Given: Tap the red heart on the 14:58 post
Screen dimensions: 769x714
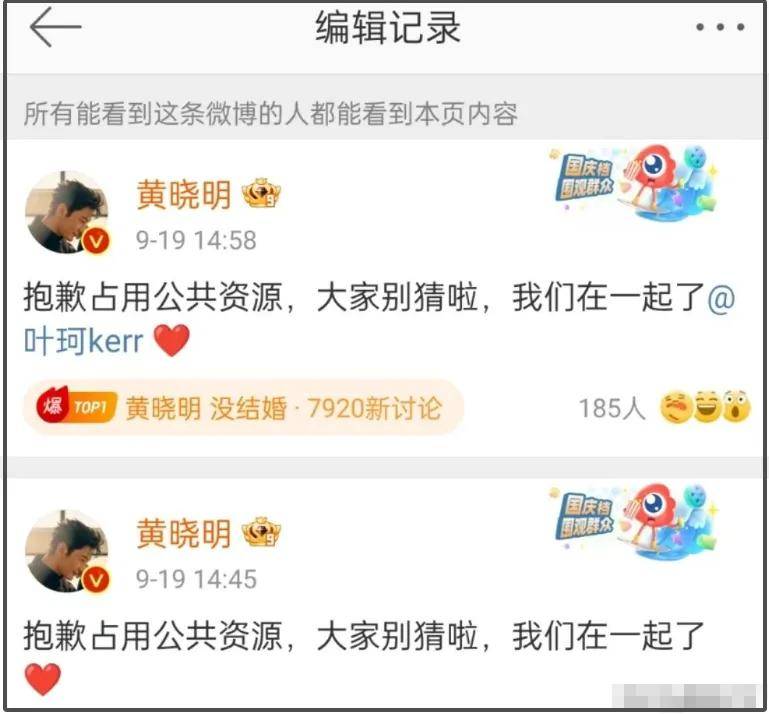Looking at the screenshot, I should coord(172,340).
